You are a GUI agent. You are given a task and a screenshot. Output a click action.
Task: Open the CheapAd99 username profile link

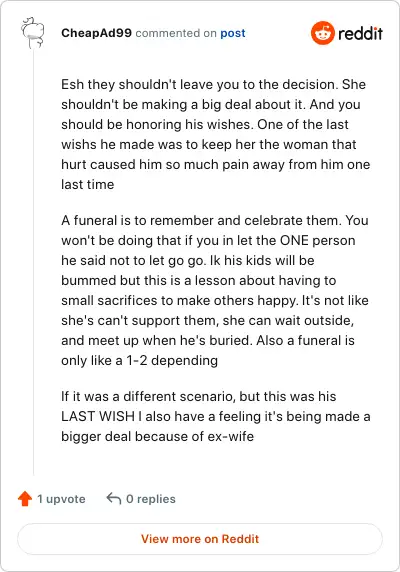[96, 33]
